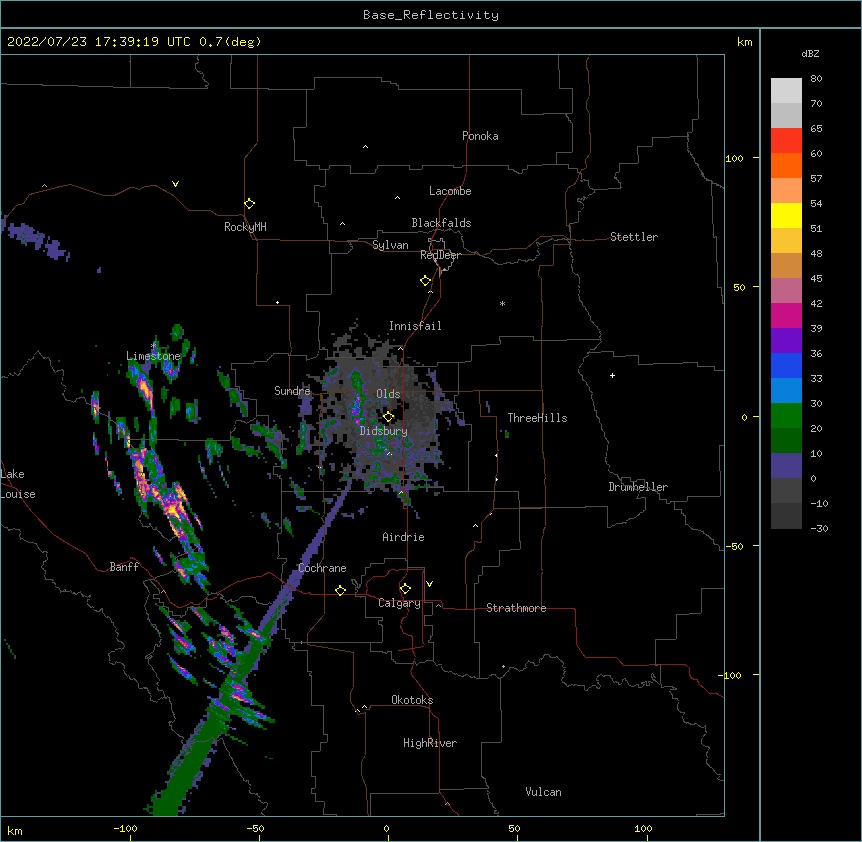This screenshot has width=862, height=842.
Task: Click the -50 tick on the right axis
Action: pos(734,546)
